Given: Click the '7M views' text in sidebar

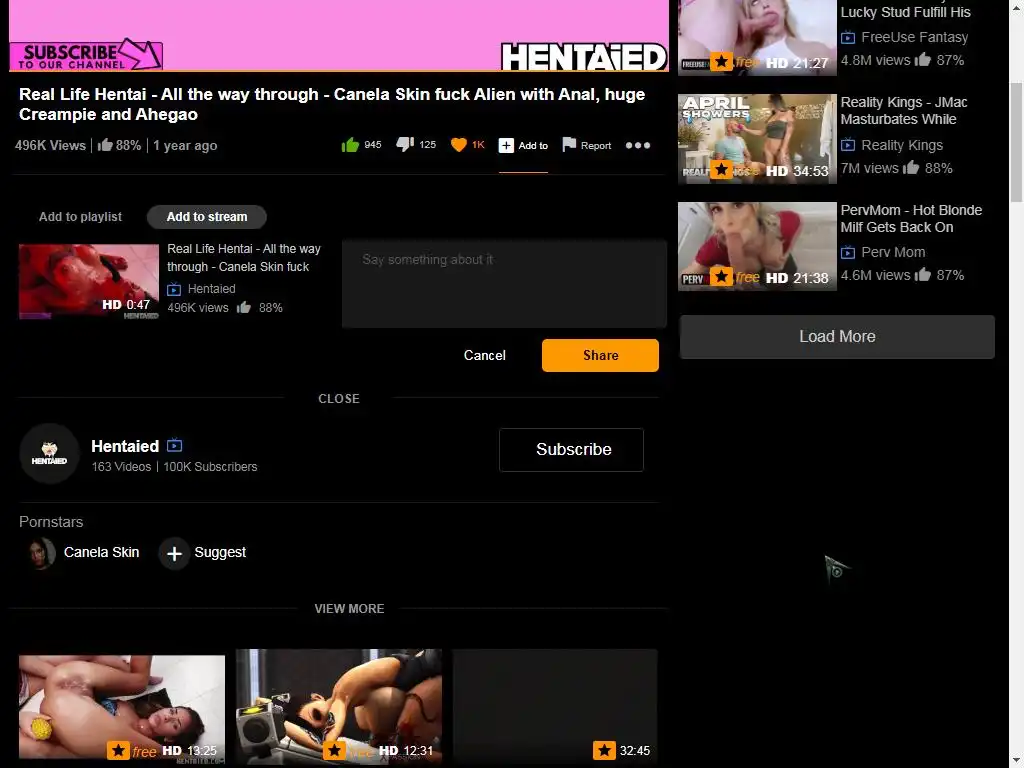Looking at the screenshot, I should point(869,168).
